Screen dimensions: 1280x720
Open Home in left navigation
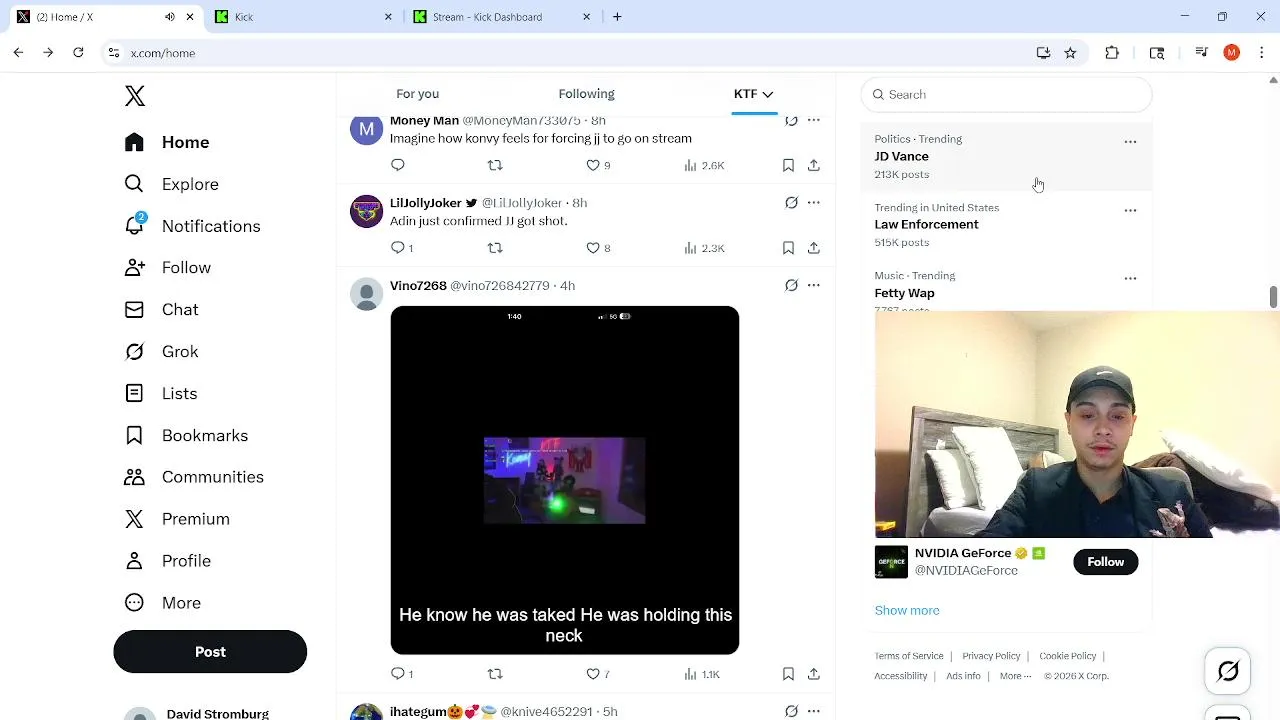pos(167,142)
